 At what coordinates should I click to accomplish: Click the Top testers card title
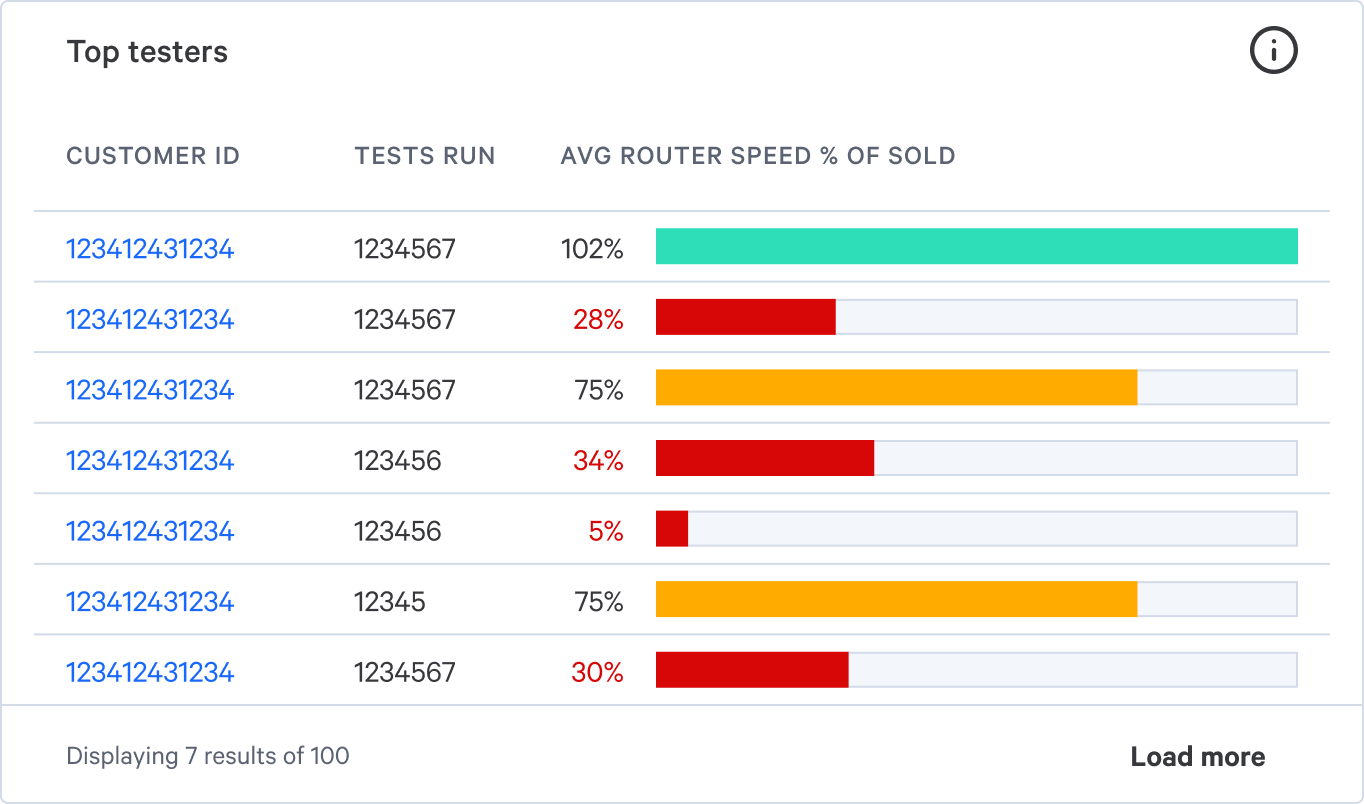pyautogui.click(x=147, y=52)
